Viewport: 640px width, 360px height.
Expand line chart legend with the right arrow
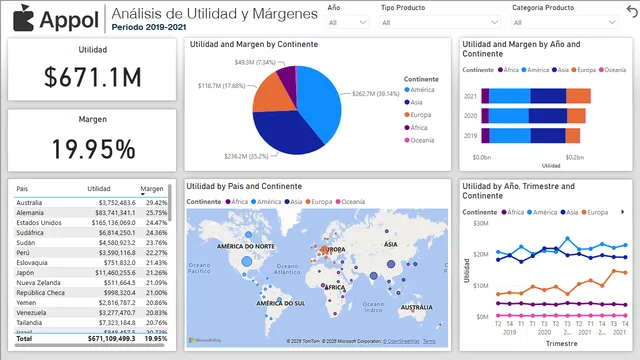(622, 212)
